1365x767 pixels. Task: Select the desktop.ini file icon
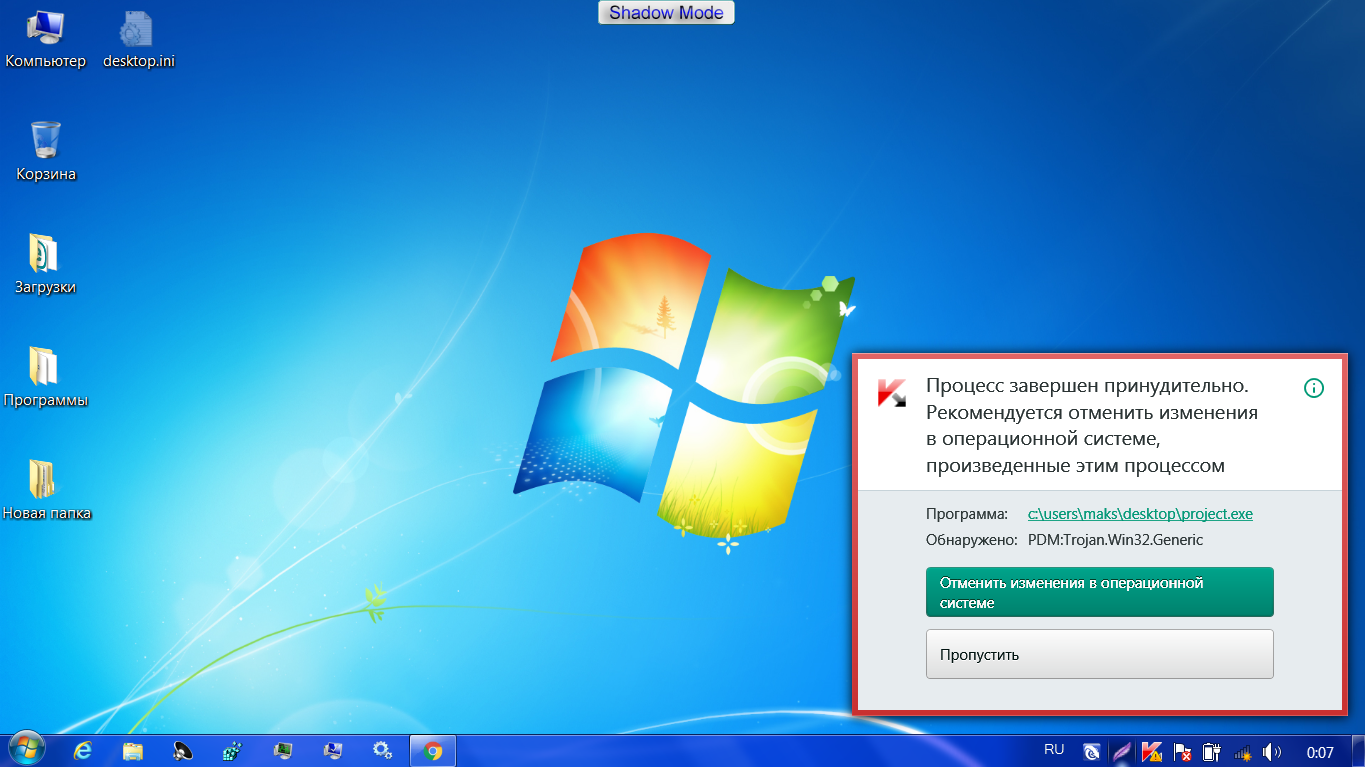coord(139,41)
